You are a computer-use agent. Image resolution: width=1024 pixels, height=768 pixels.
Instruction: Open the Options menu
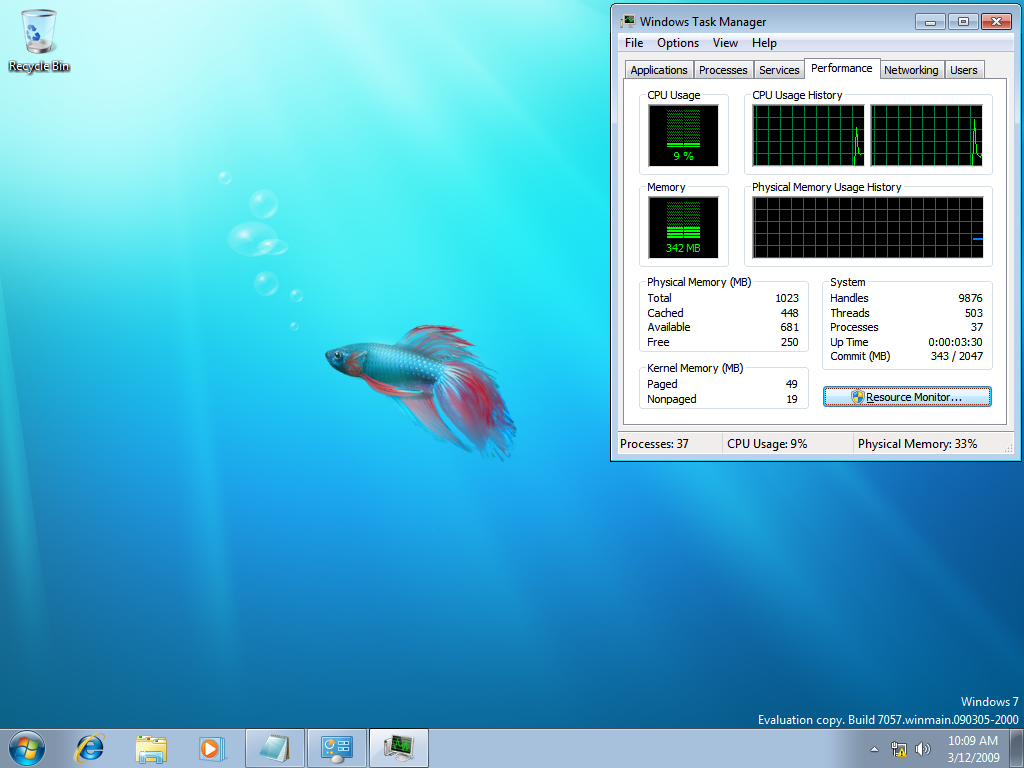click(678, 43)
